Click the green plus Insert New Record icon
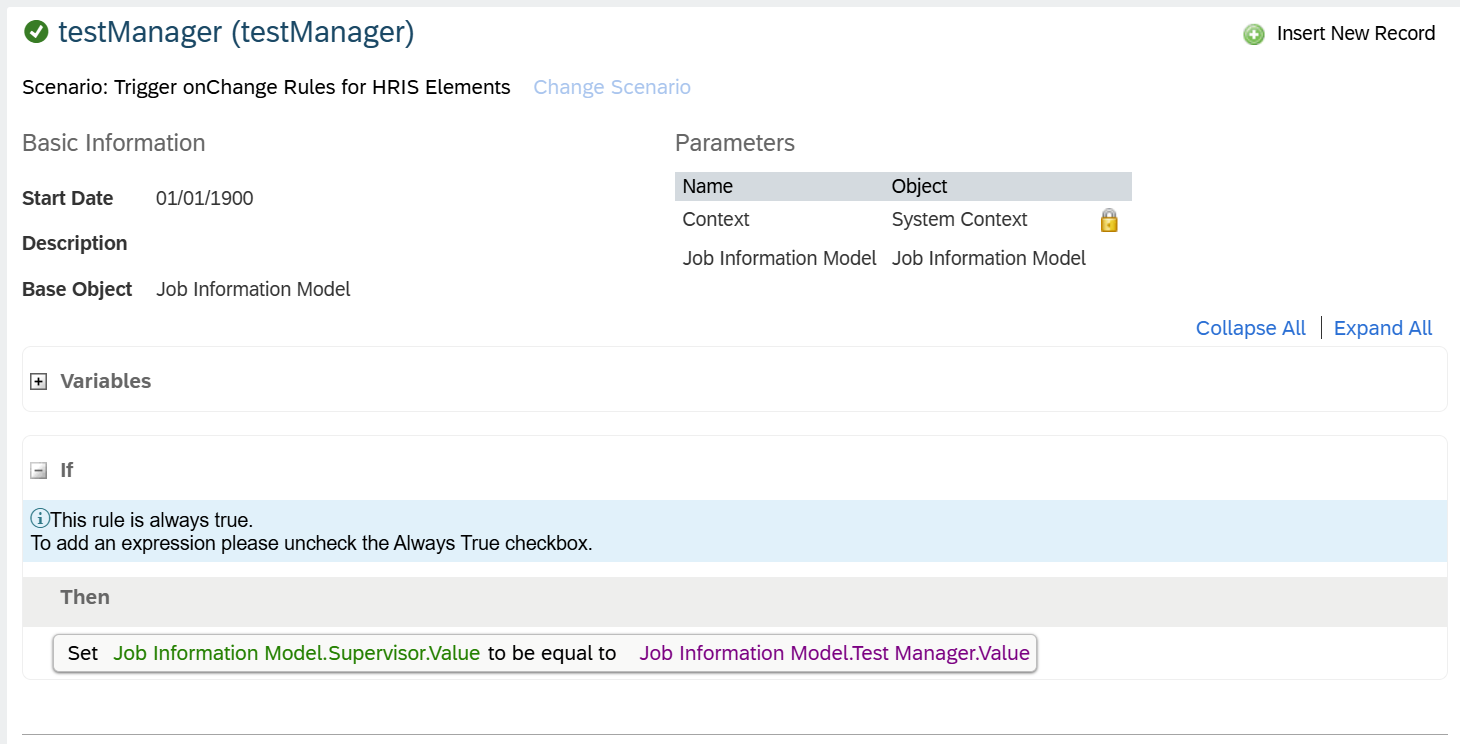This screenshot has height=744, width=1460. [1254, 35]
